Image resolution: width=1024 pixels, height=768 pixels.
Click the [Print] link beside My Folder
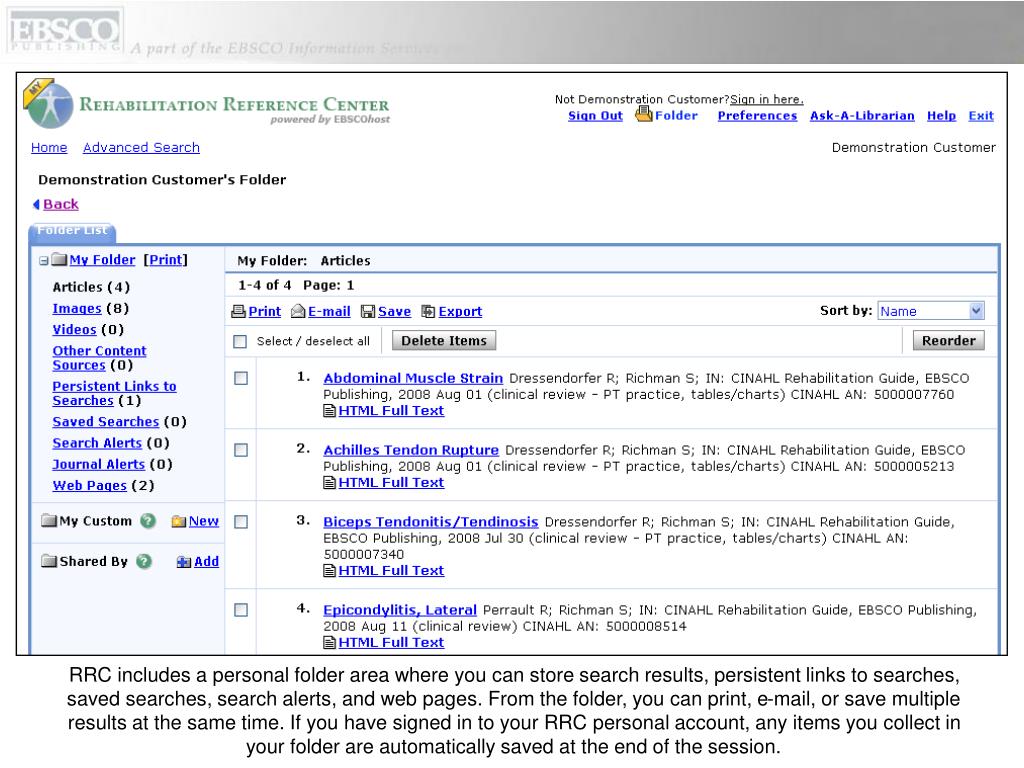click(166, 260)
